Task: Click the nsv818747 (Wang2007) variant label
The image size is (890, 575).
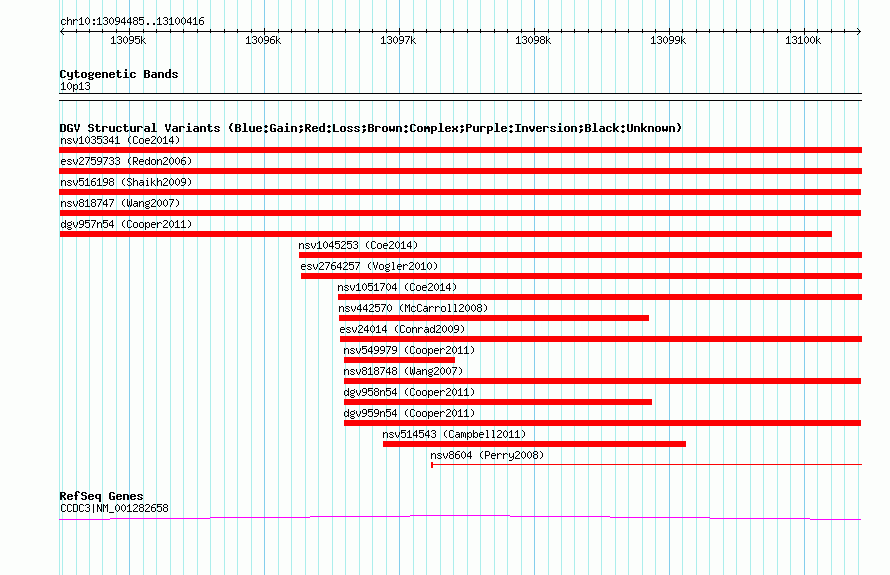Action: point(120,203)
